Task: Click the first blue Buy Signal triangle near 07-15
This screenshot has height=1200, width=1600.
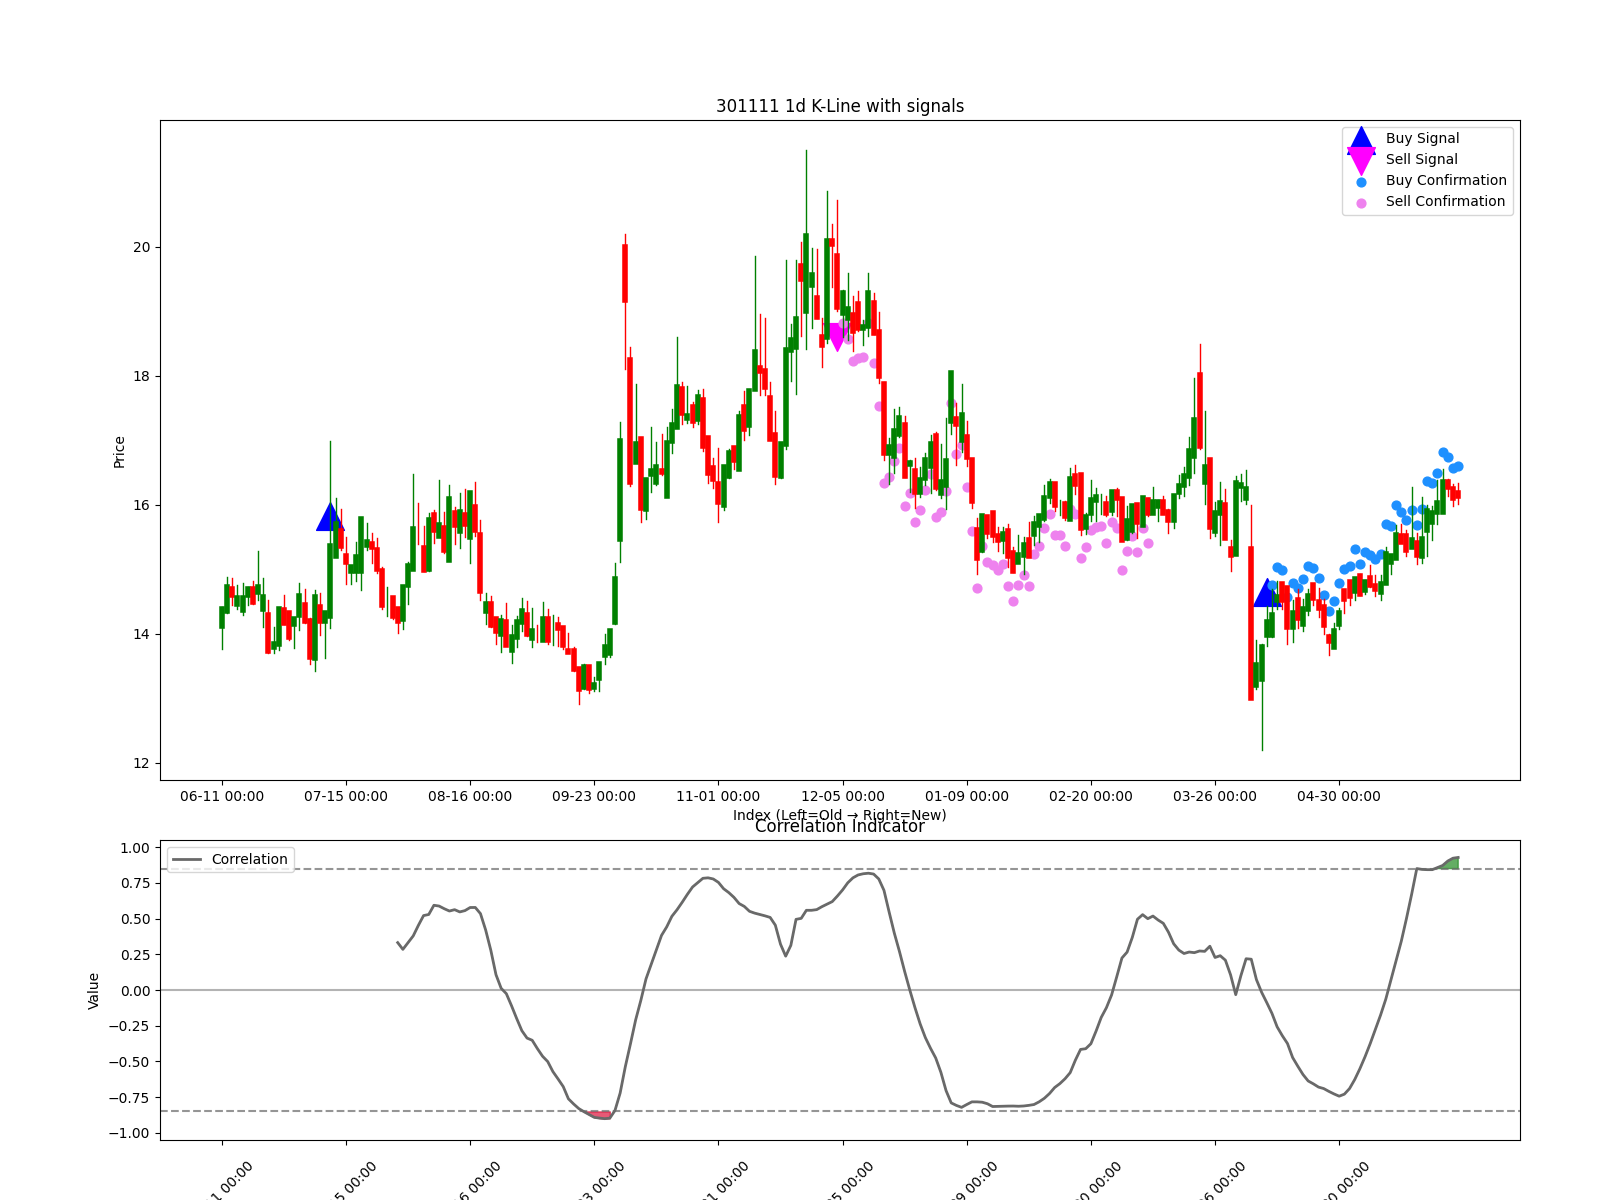Action: coord(330,517)
